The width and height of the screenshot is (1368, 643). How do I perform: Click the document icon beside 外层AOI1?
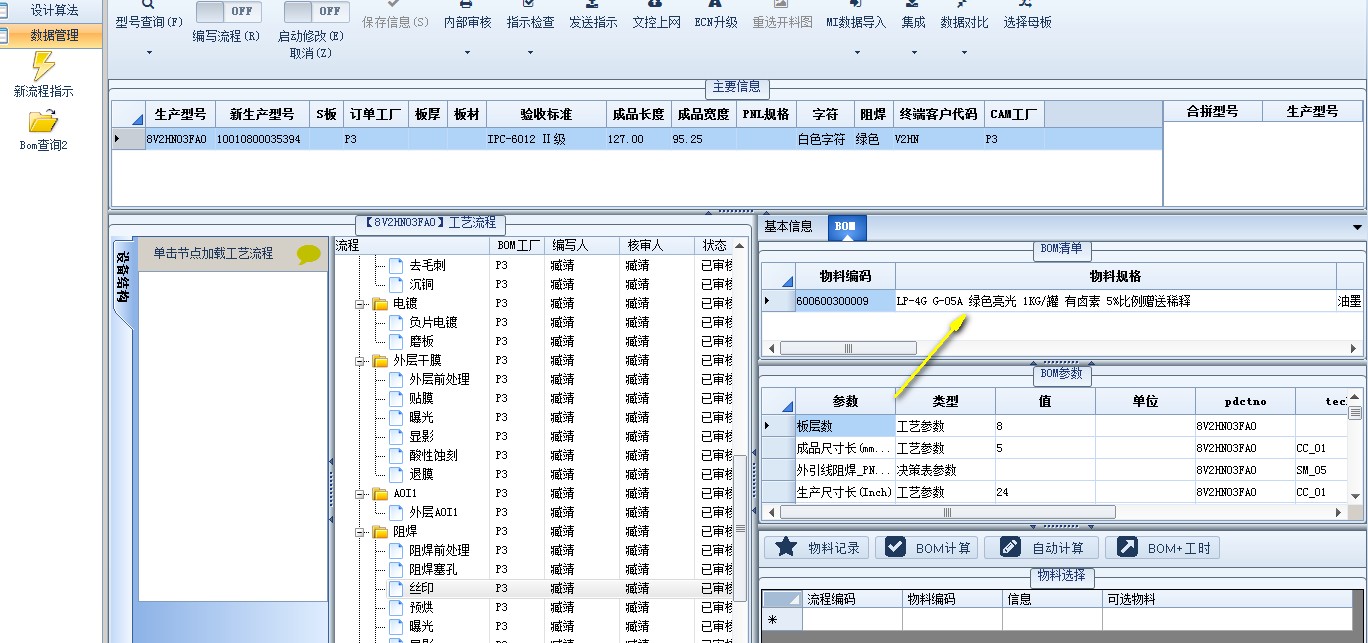396,512
